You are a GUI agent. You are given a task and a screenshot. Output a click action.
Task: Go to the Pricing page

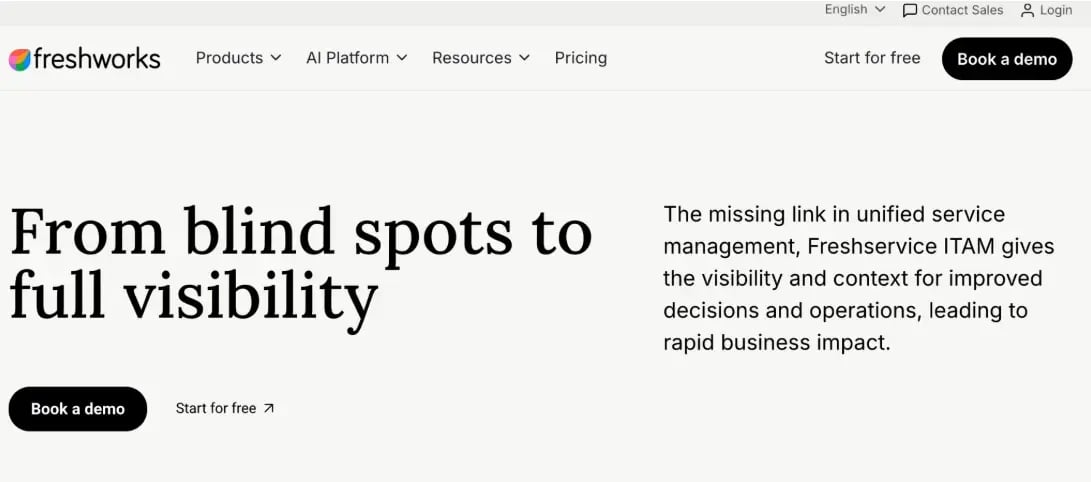coord(580,58)
